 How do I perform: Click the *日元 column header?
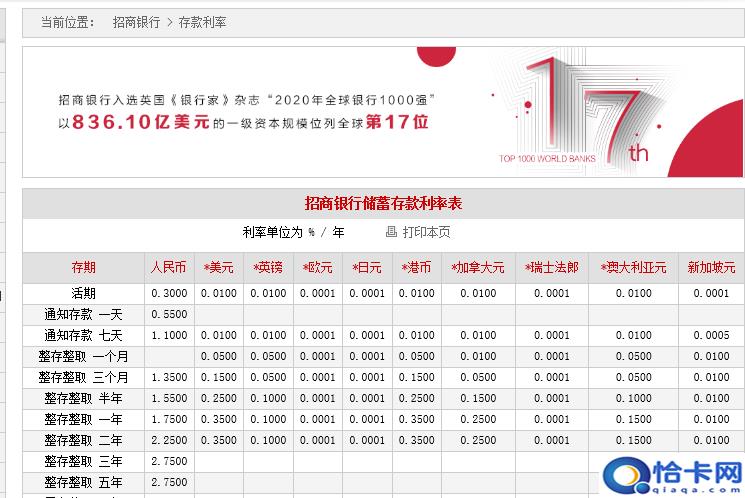coord(367,268)
